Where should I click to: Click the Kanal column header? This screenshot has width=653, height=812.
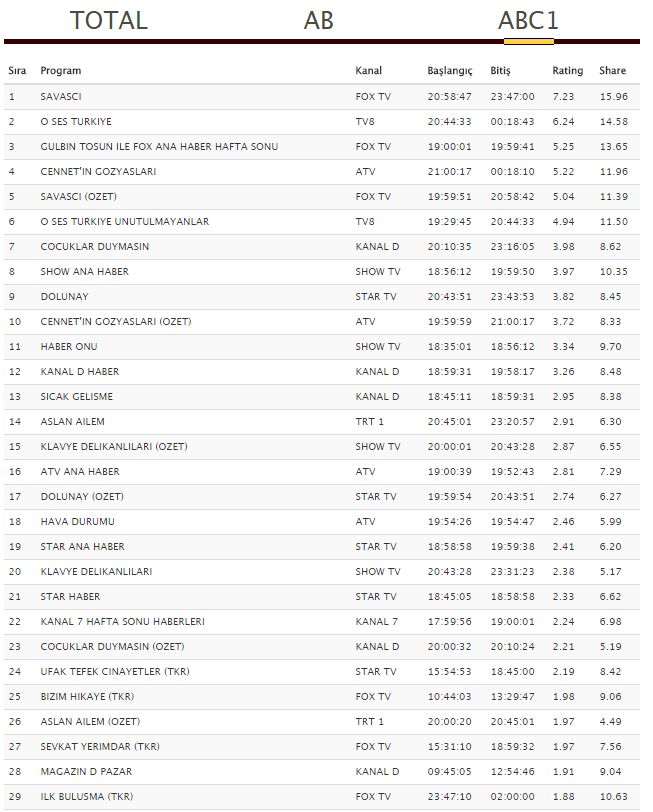coord(368,71)
